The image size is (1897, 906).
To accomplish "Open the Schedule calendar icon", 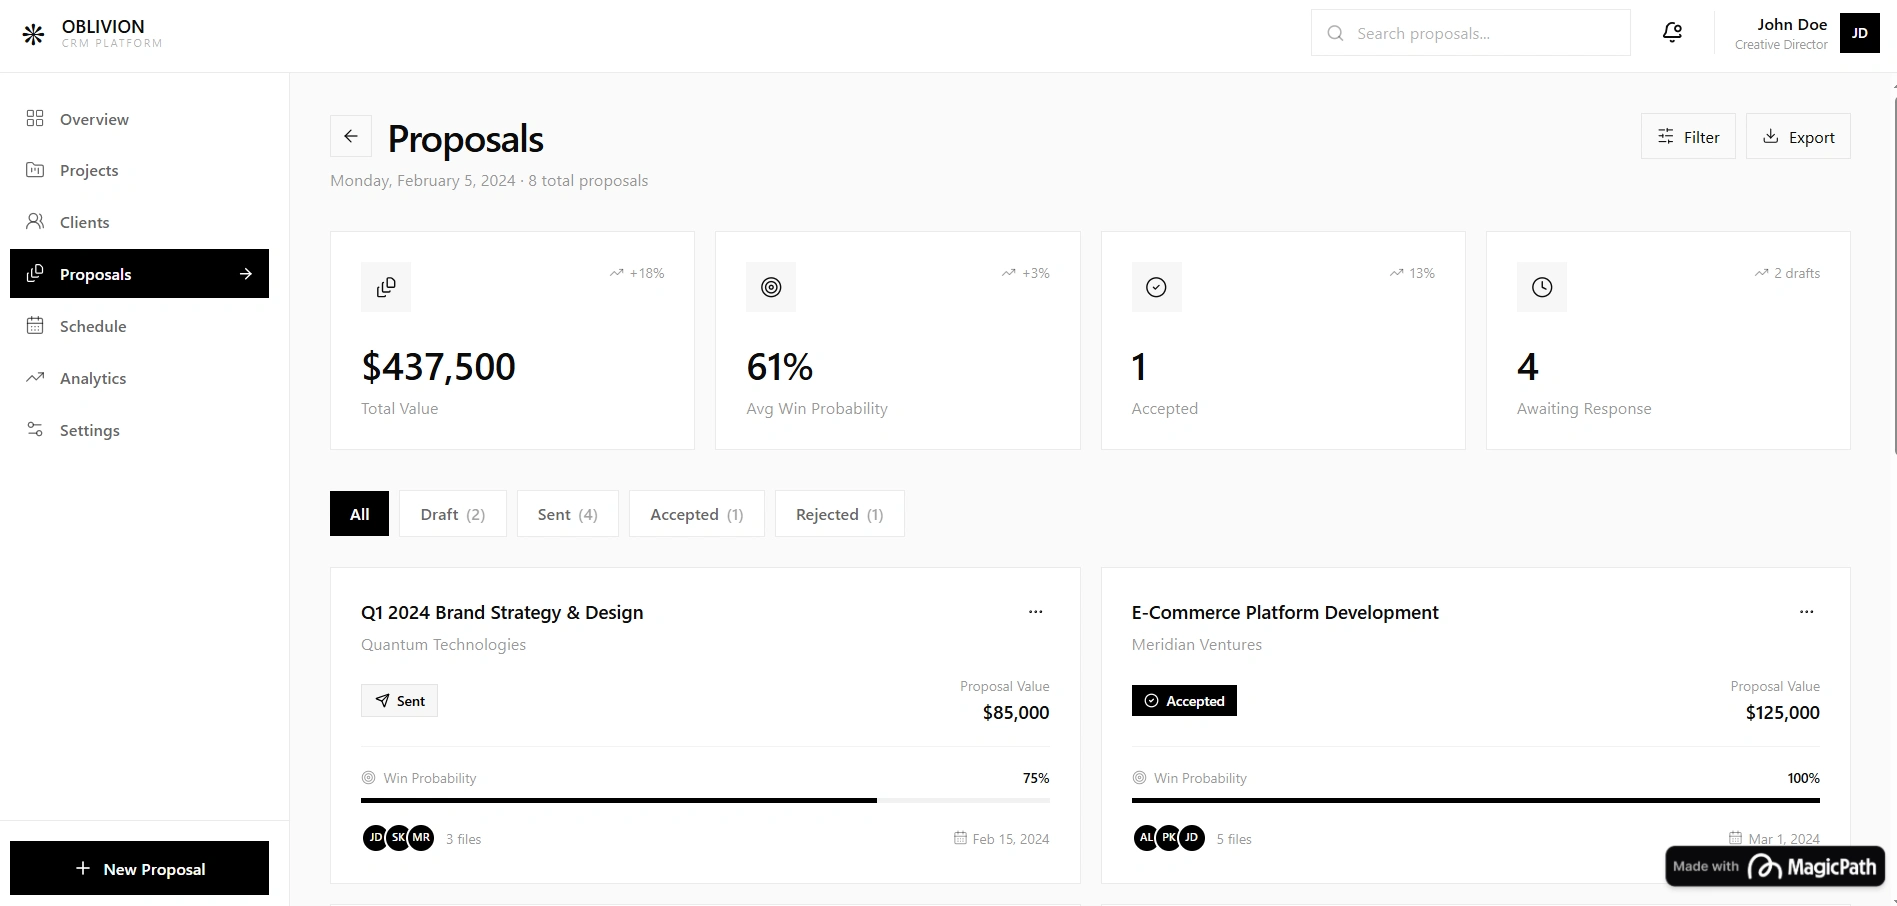I will [34, 325].
